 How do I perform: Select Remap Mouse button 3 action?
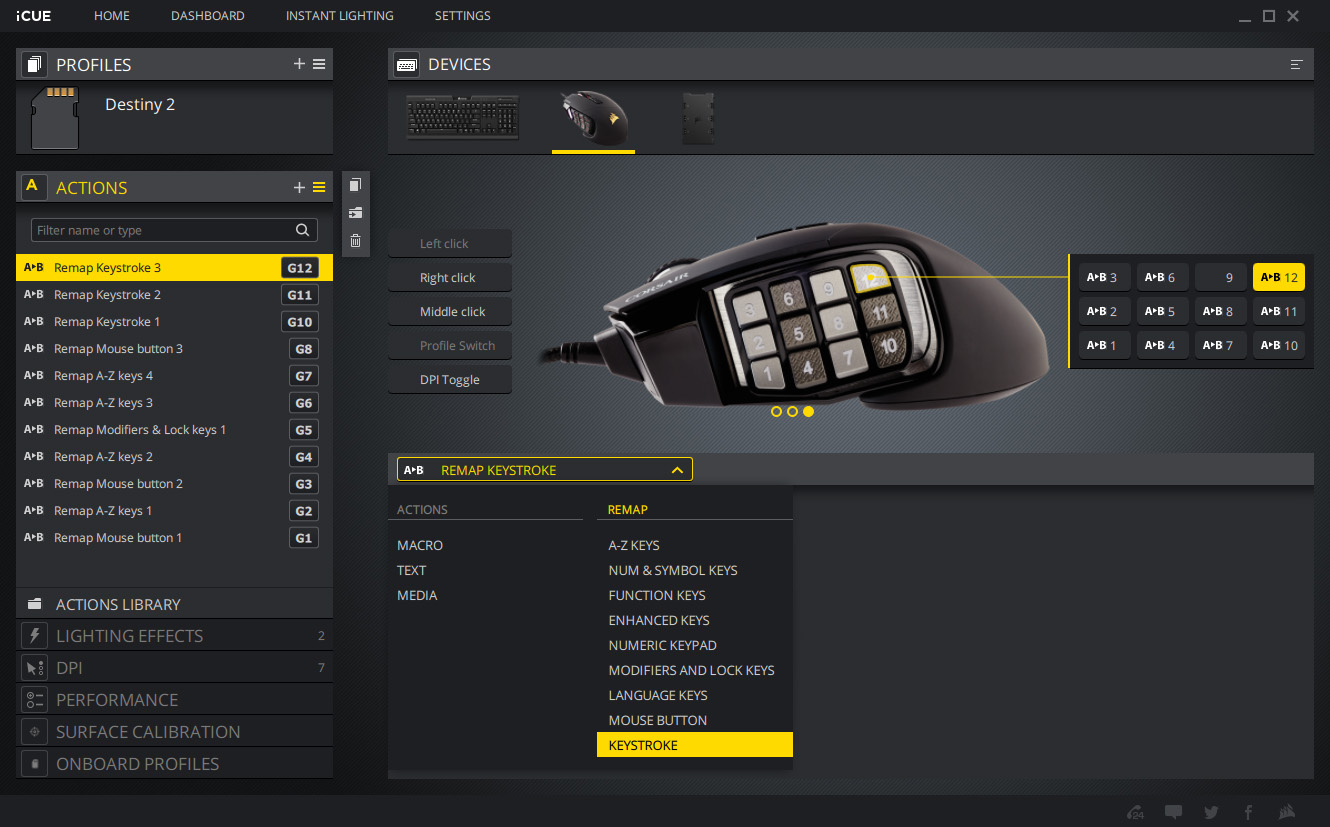tap(174, 349)
